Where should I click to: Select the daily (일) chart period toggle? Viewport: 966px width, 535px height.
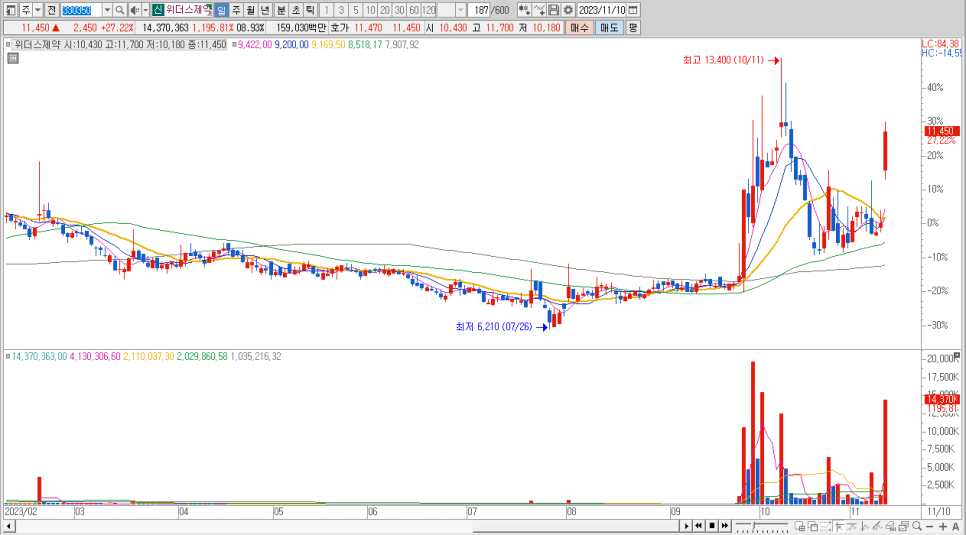pyautogui.click(x=221, y=10)
